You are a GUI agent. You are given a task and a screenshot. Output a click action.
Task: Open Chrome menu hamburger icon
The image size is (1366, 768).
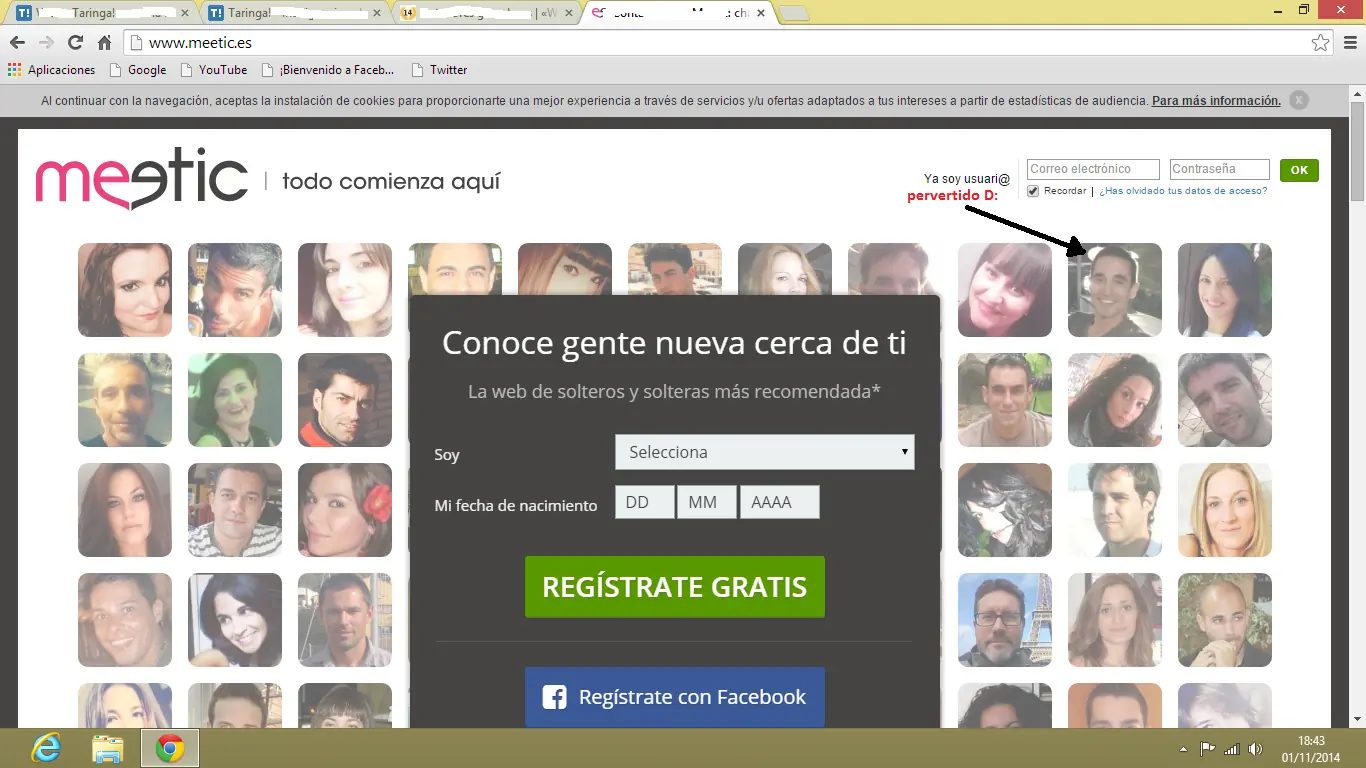coord(1349,43)
